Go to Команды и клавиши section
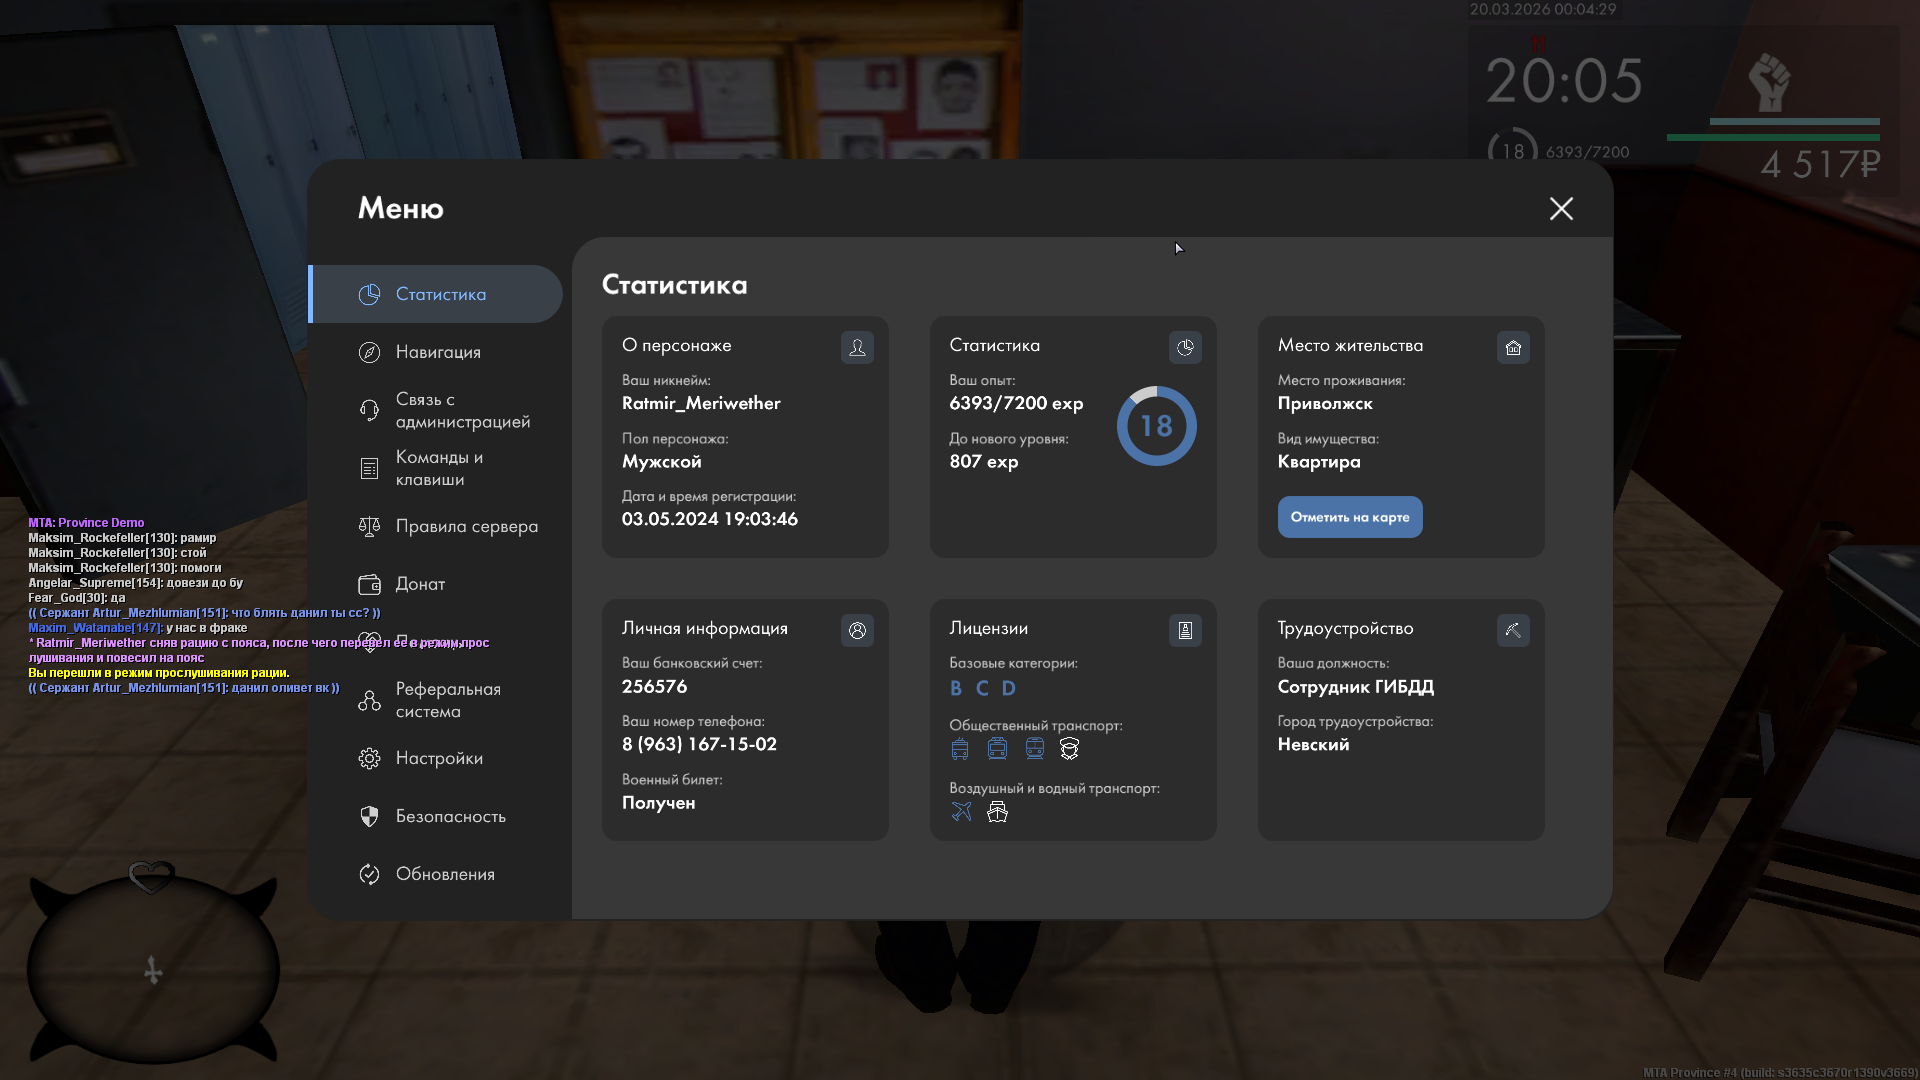1920x1080 pixels. click(438, 468)
